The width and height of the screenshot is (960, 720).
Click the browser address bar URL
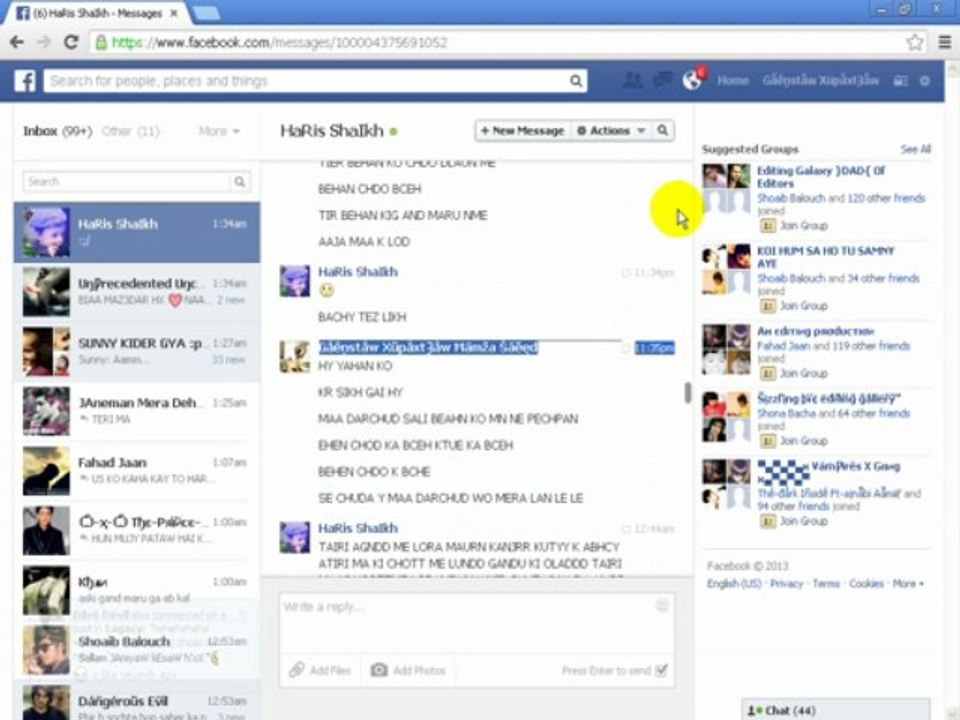(x=280, y=42)
